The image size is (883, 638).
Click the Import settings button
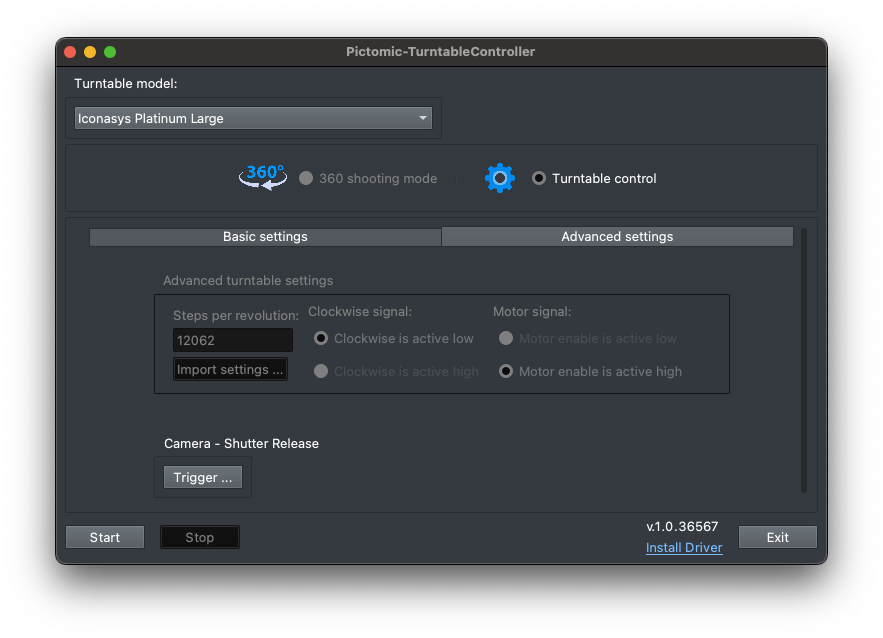pyautogui.click(x=230, y=369)
